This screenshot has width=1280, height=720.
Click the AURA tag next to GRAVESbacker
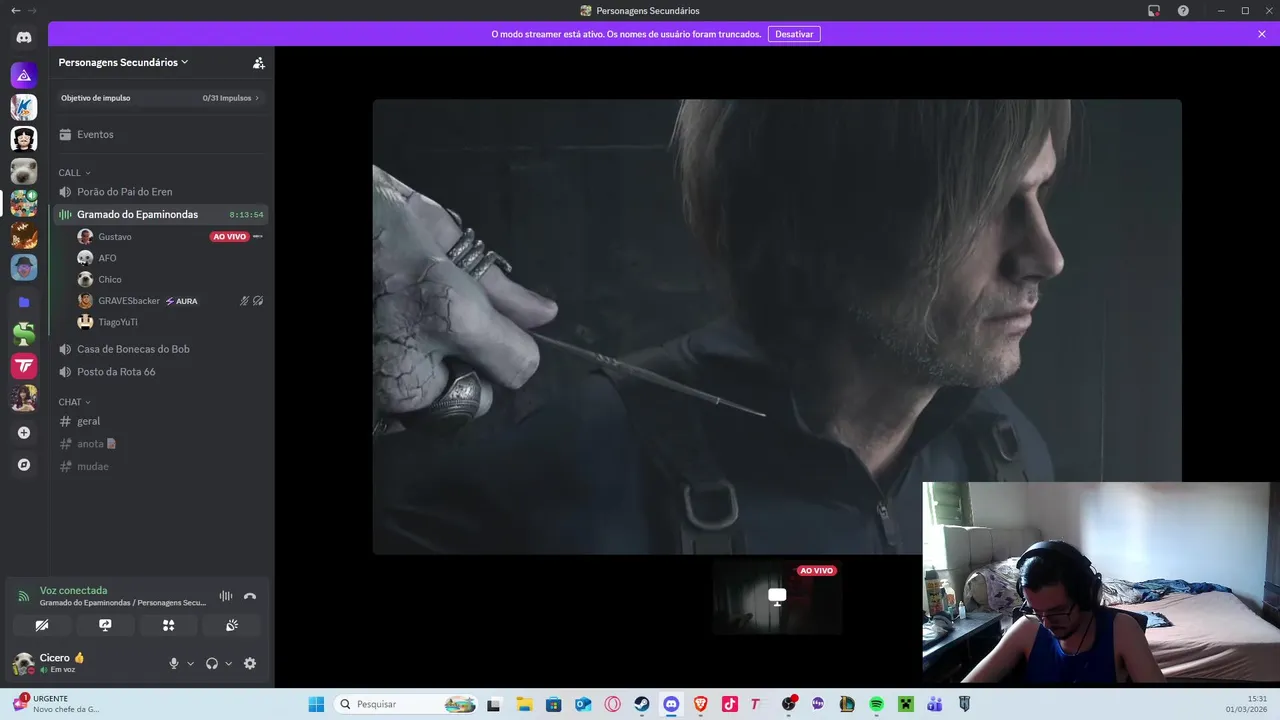[x=182, y=301]
